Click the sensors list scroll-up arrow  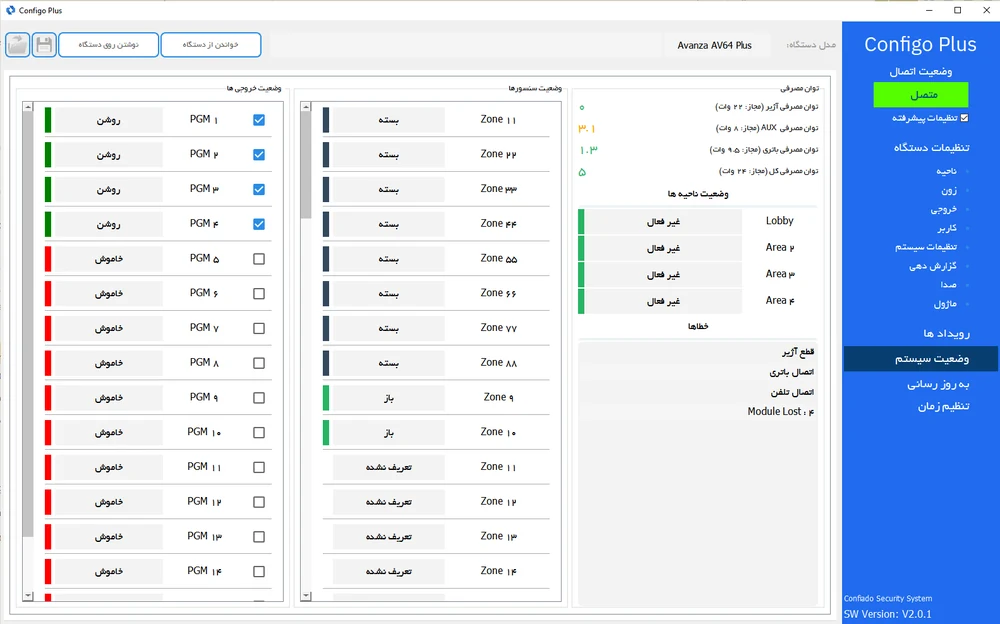point(305,107)
